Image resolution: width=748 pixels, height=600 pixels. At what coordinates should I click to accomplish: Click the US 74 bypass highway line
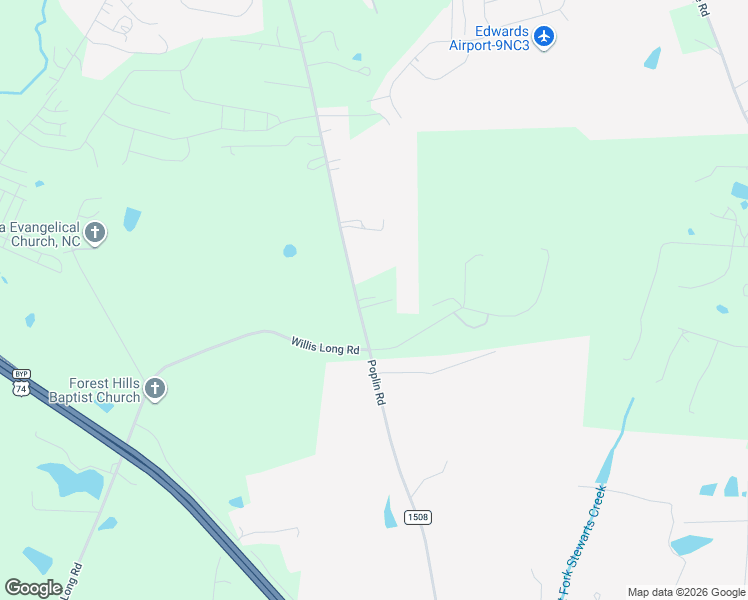coord(143,466)
